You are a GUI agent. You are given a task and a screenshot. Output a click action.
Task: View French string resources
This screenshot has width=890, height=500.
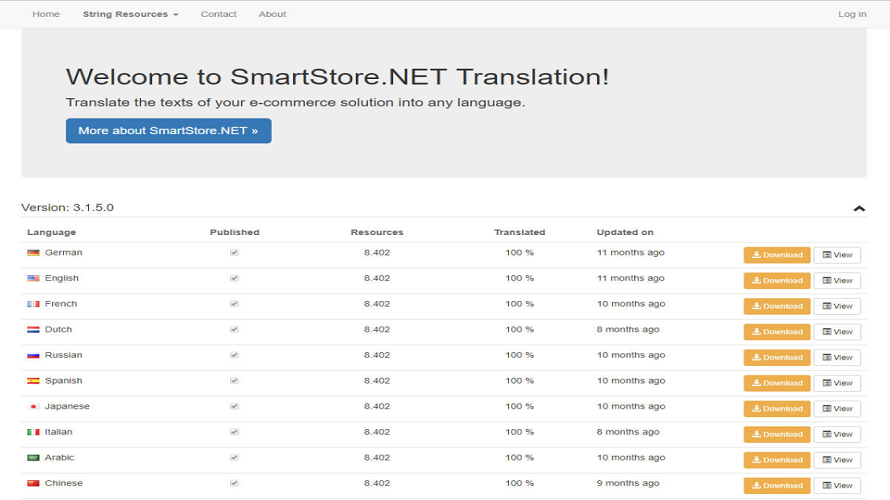pos(837,306)
